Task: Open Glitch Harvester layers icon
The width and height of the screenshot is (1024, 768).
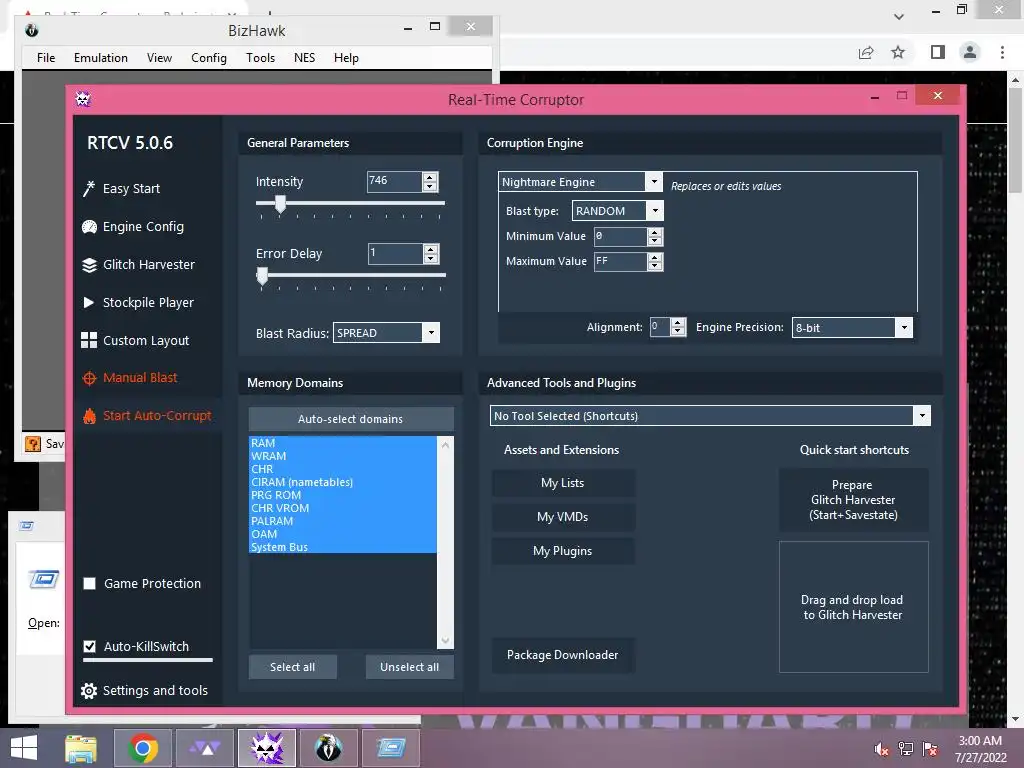Action: 89,264
